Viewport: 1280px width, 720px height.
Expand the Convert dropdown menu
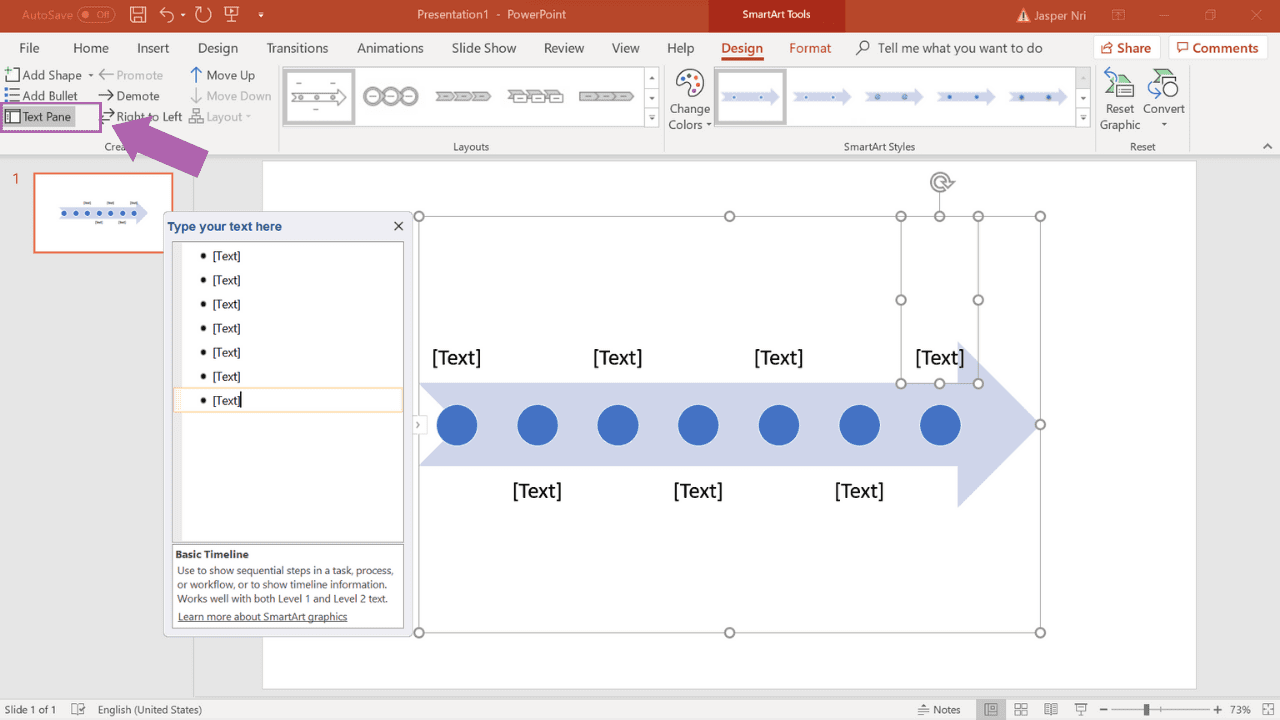click(1163, 125)
